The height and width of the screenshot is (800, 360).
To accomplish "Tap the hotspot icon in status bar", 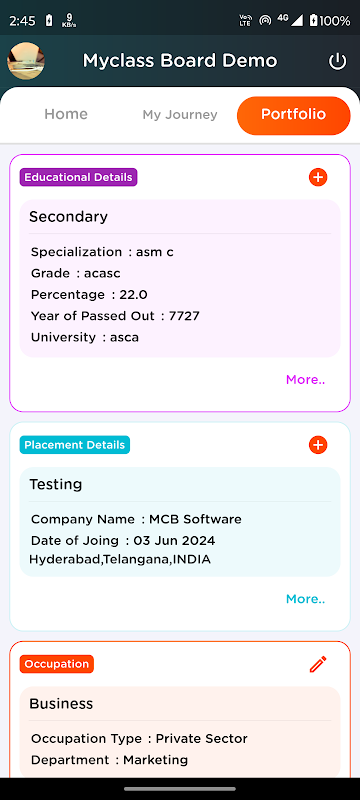I will 265,20.
